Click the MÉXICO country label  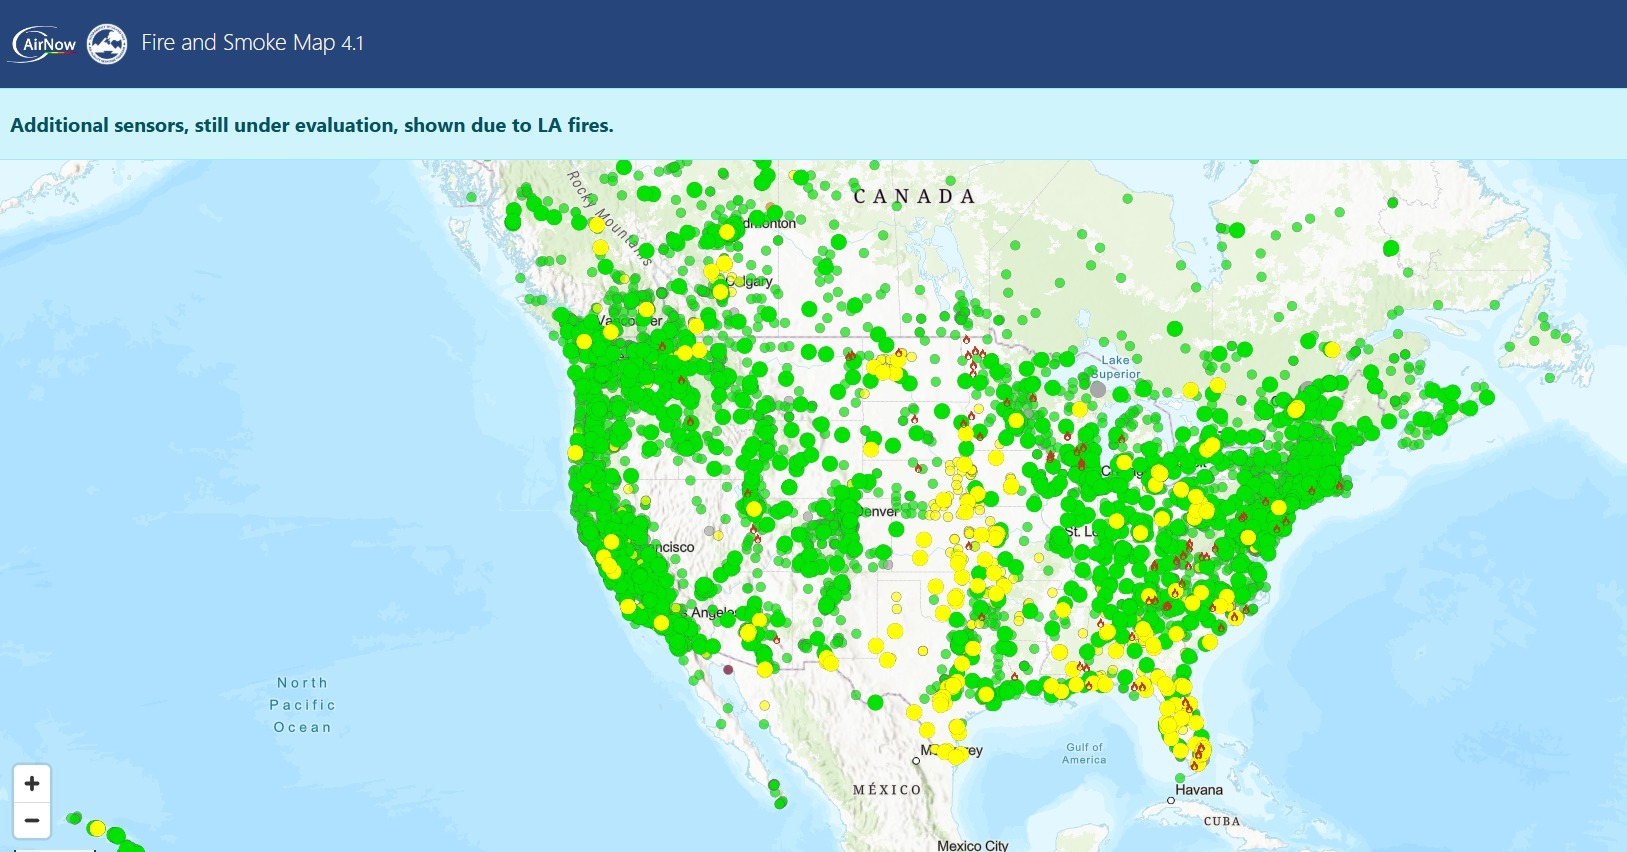point(887,790)
